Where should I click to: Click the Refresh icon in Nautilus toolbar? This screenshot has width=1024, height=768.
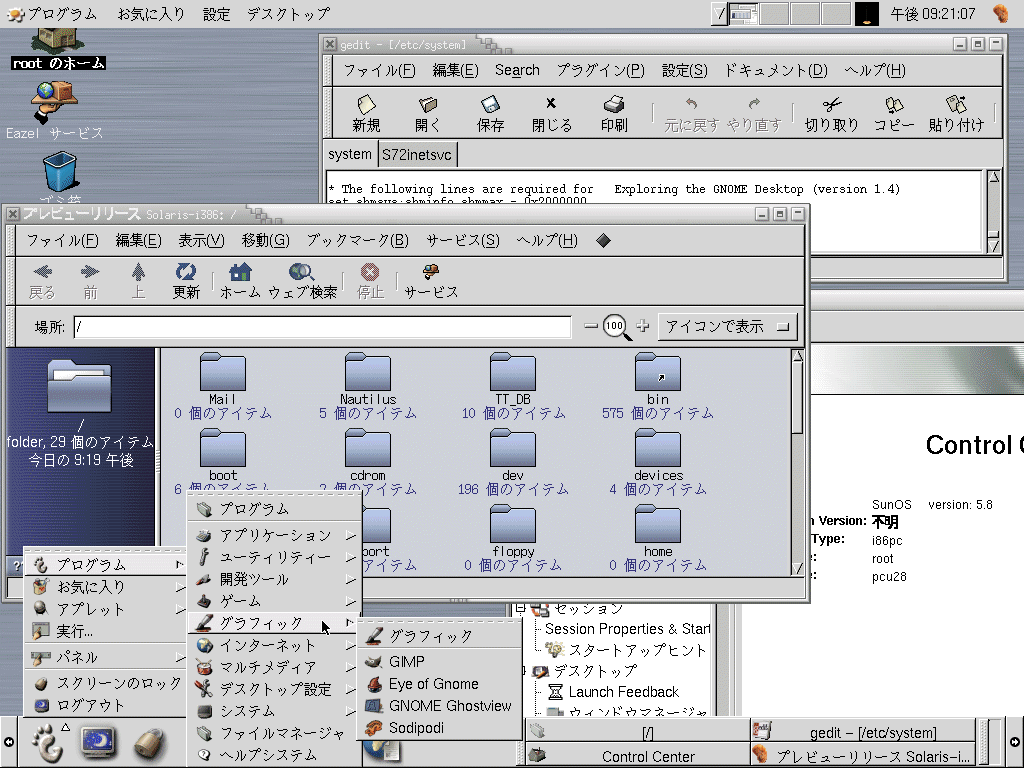pos(186,272)
